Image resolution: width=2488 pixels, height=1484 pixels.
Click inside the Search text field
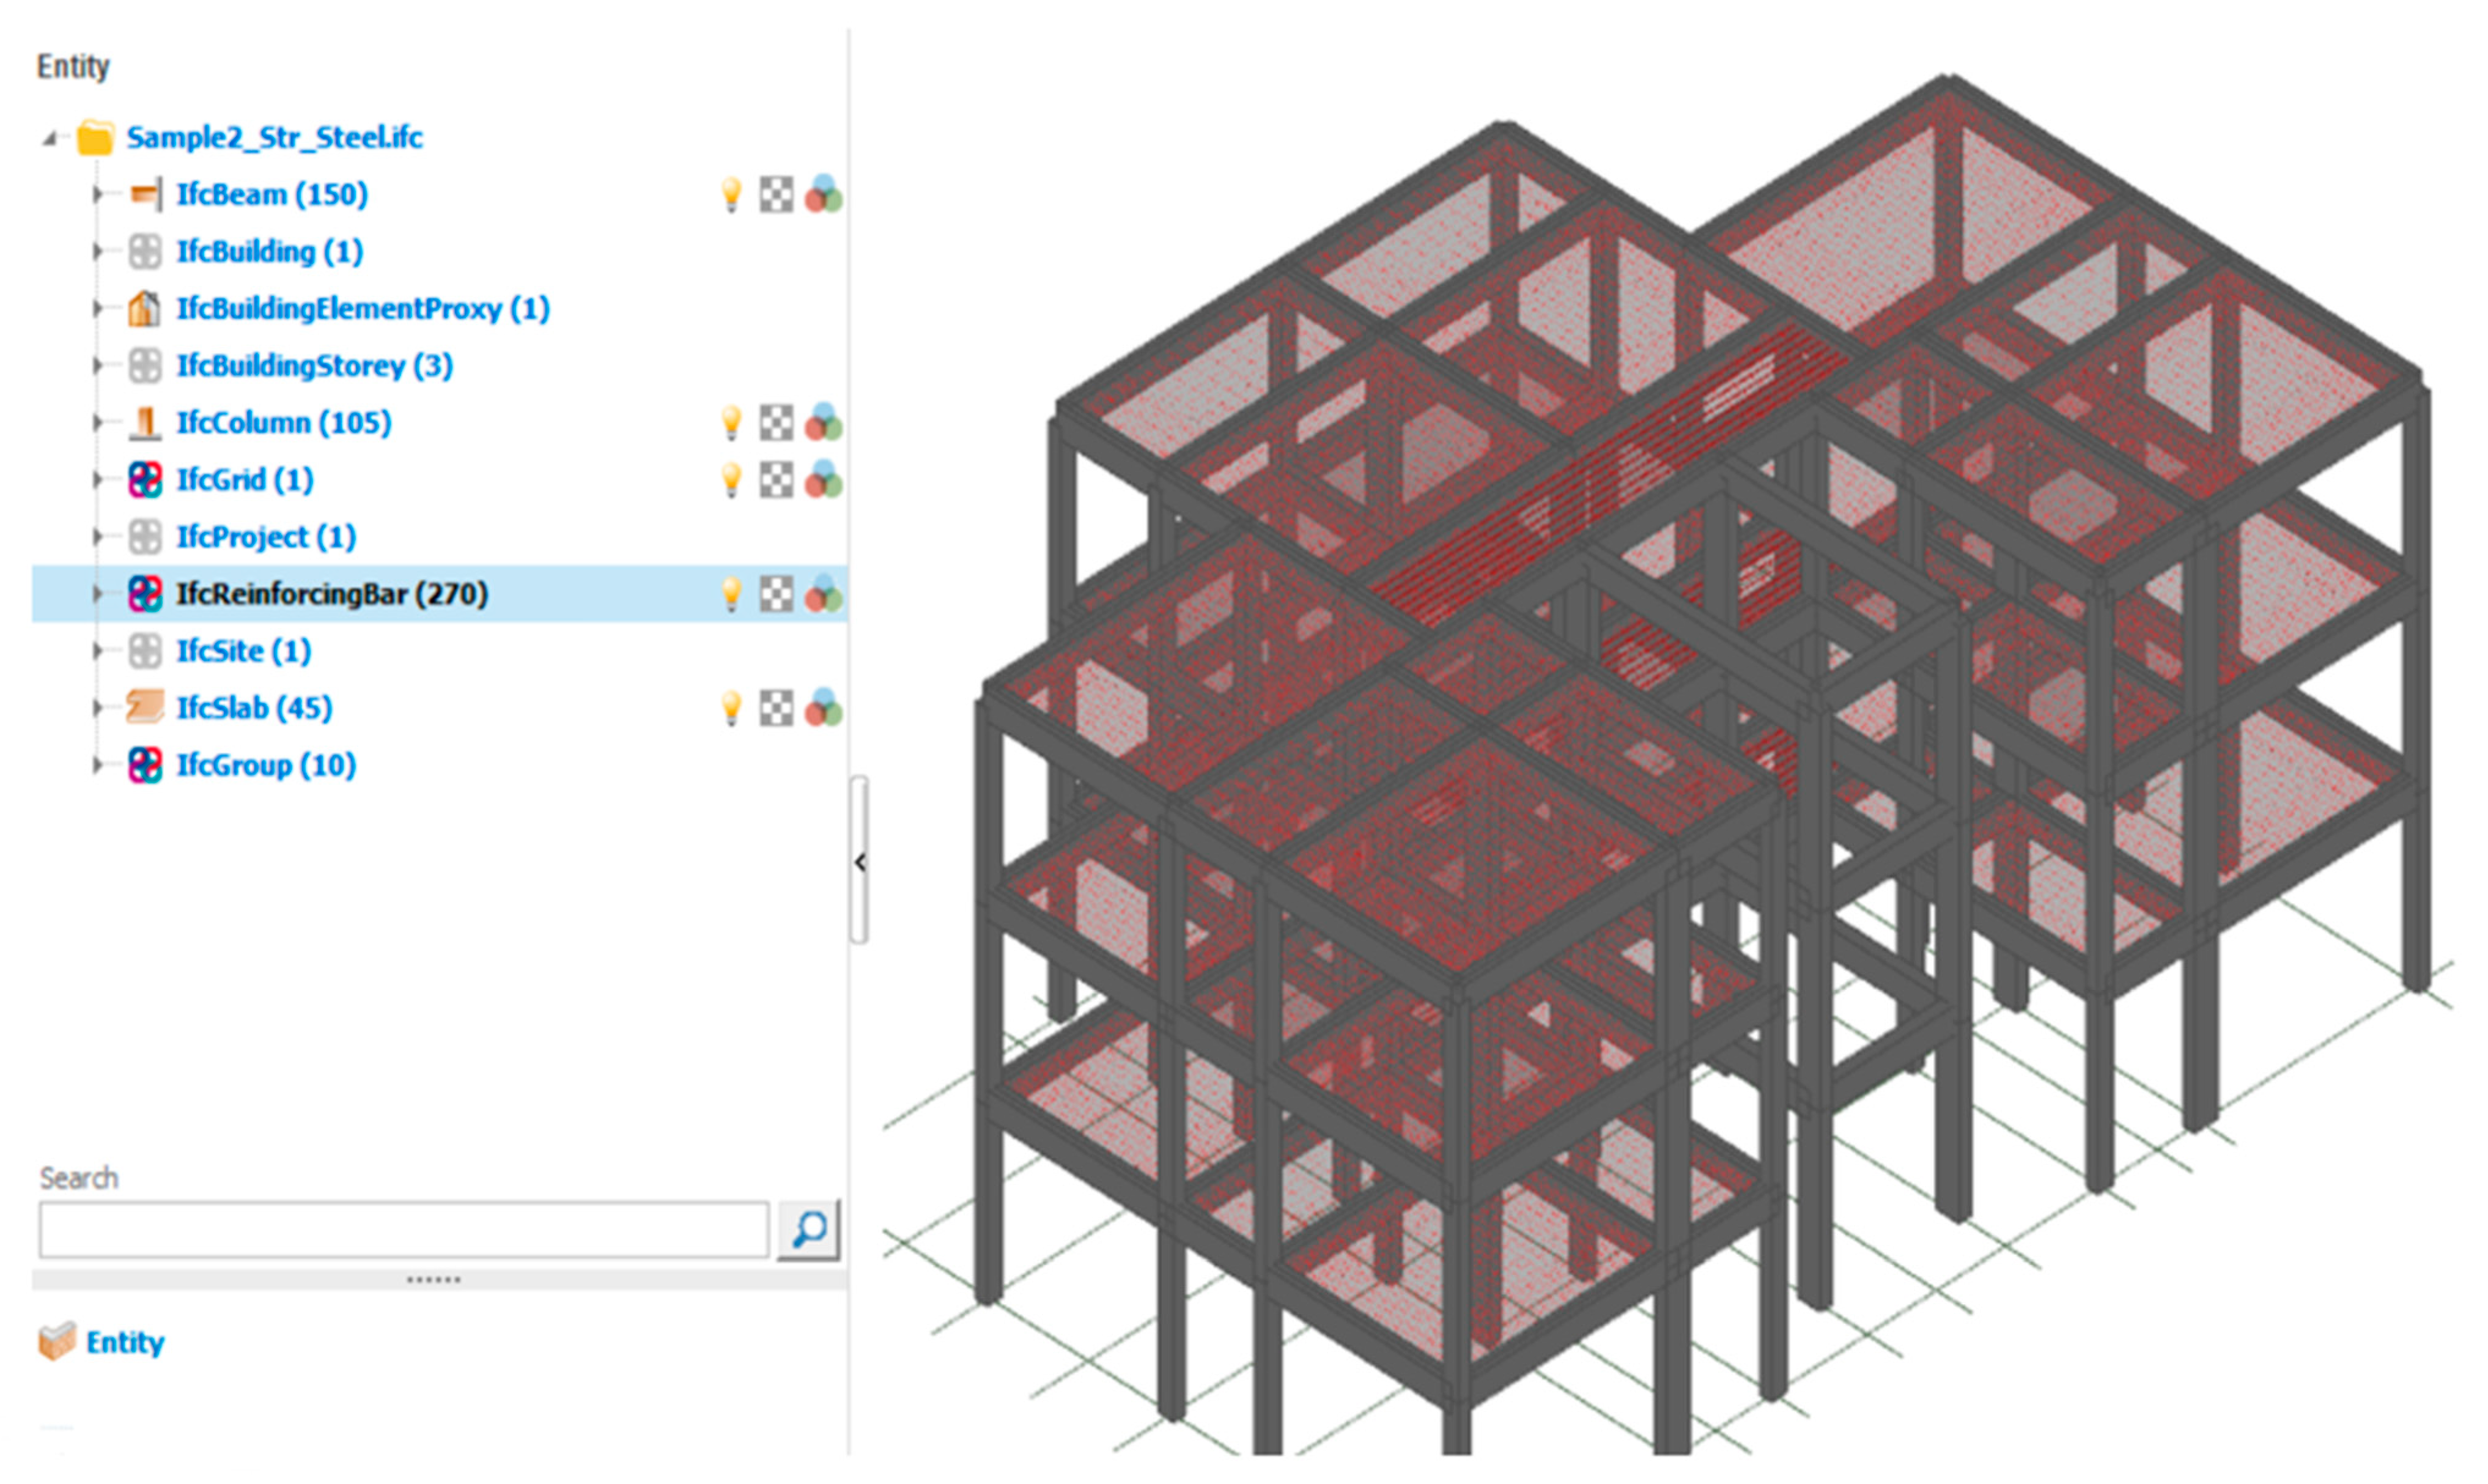(404, 1229)
